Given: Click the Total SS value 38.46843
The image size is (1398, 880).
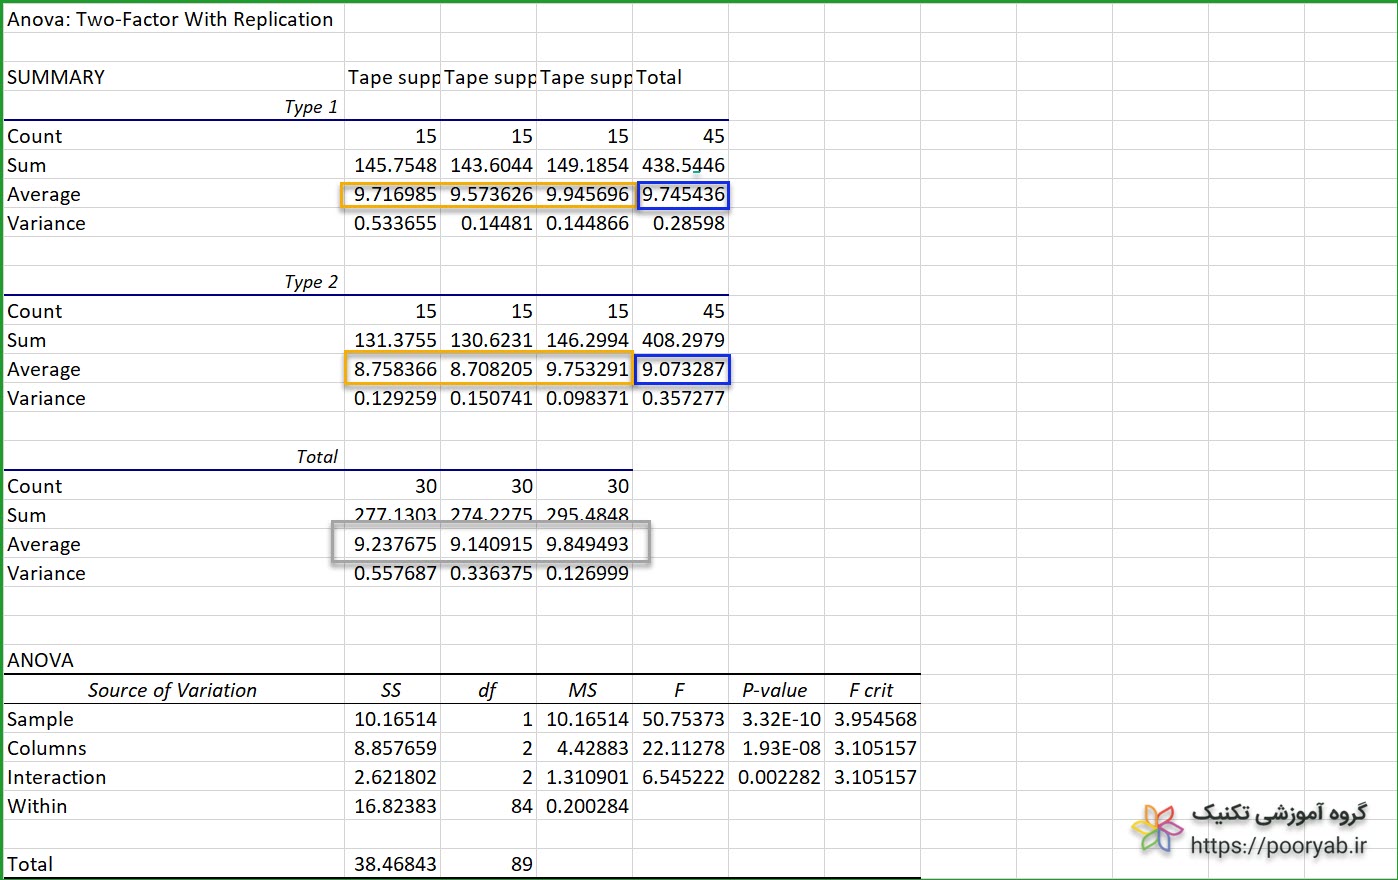Looking at the screenshot, I should click(x=395, y=865).
